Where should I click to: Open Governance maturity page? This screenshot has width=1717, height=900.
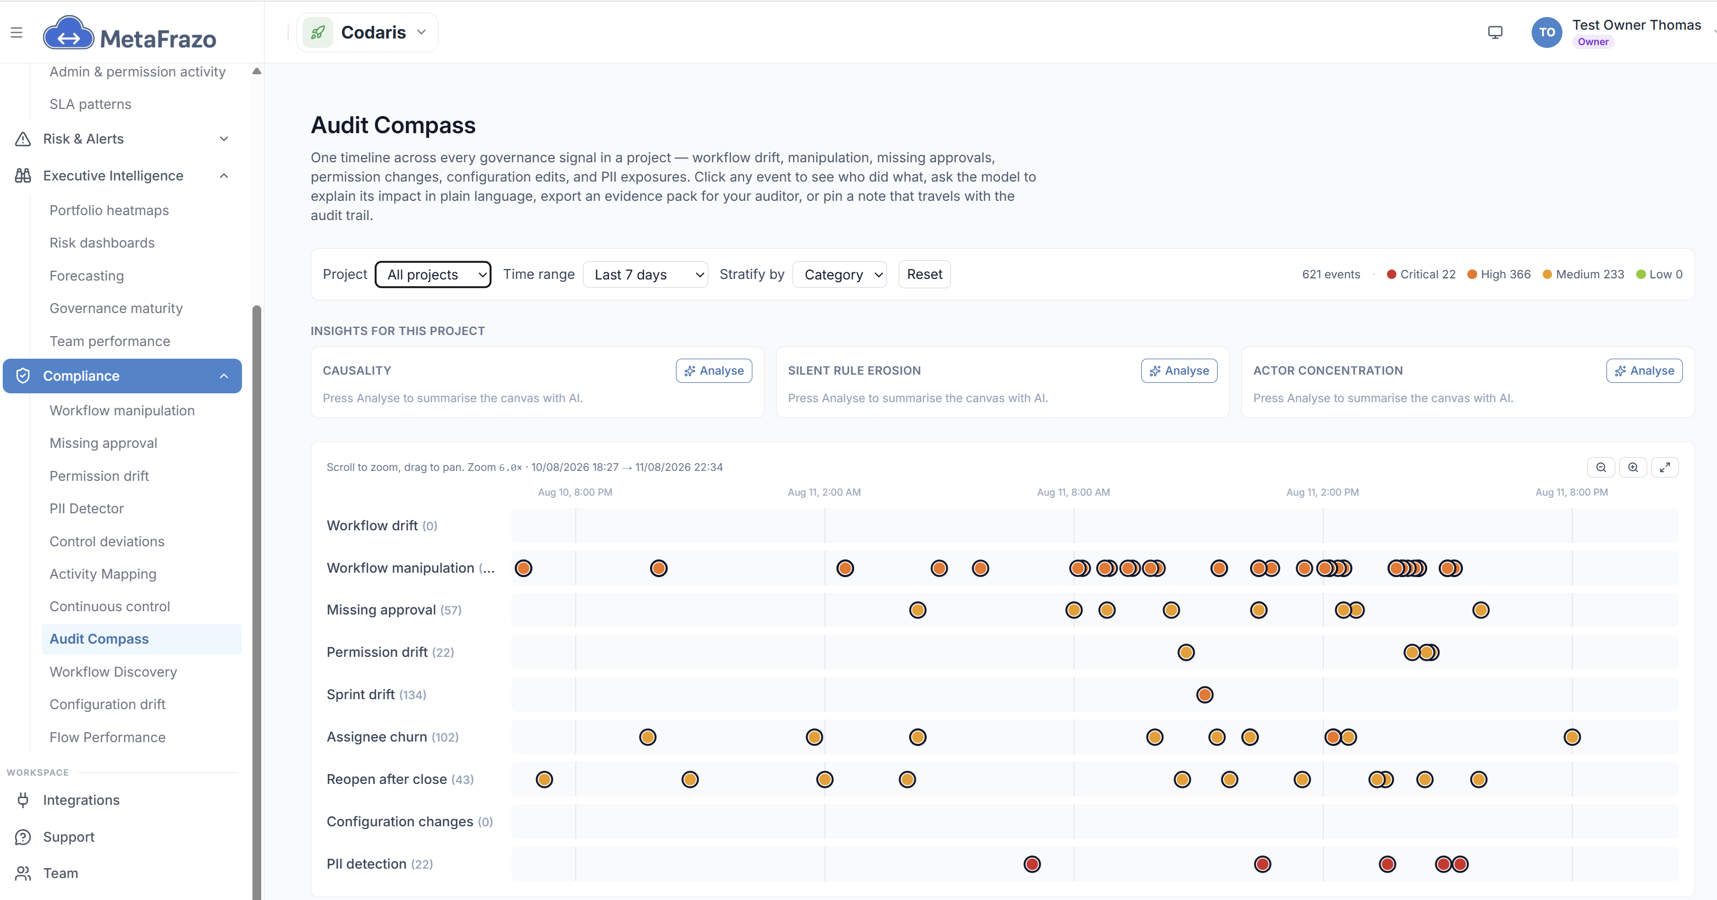(116, 308)
